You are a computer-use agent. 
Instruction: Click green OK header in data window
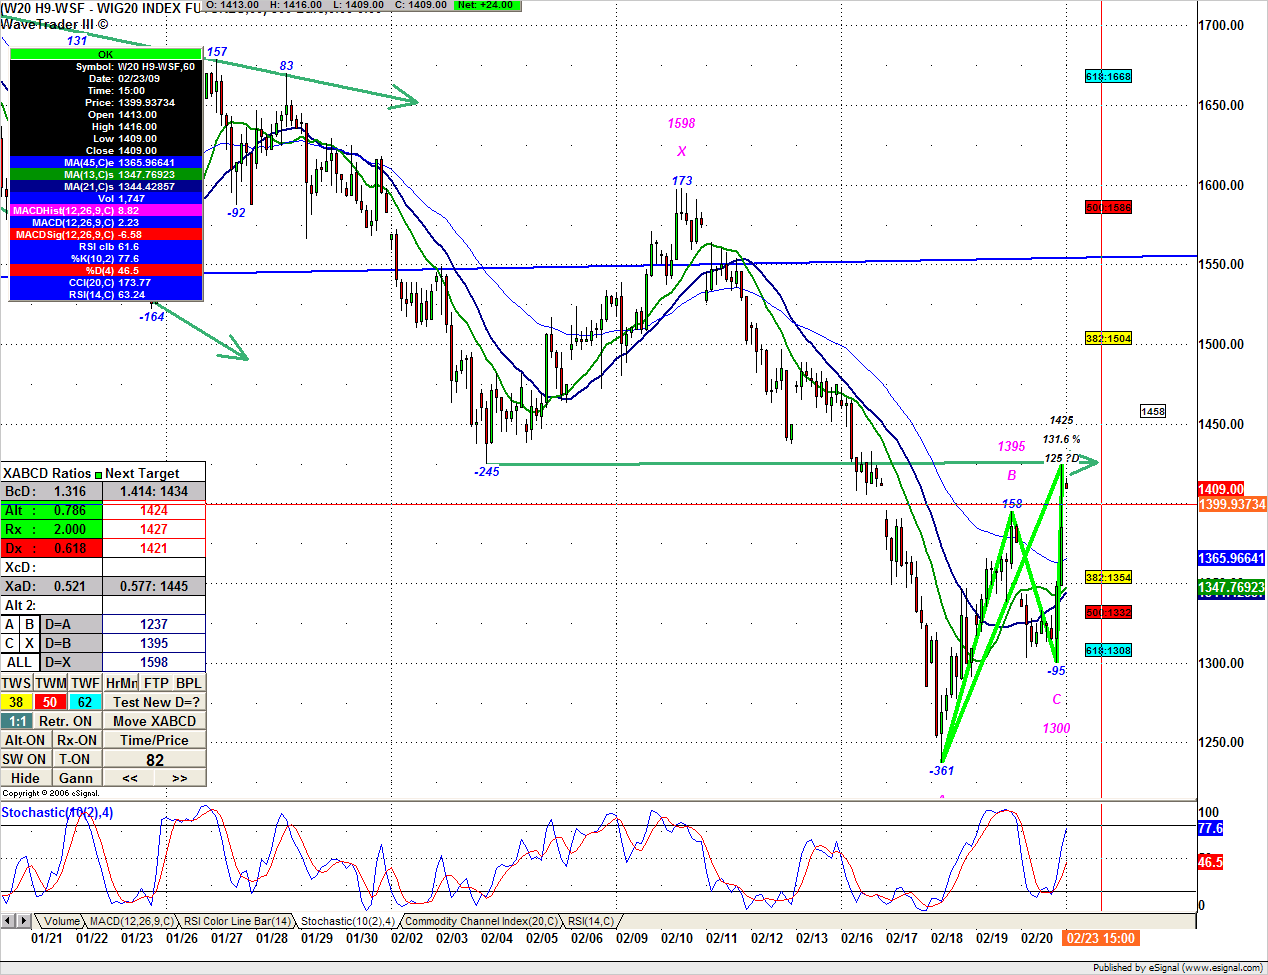coord(106,54)
